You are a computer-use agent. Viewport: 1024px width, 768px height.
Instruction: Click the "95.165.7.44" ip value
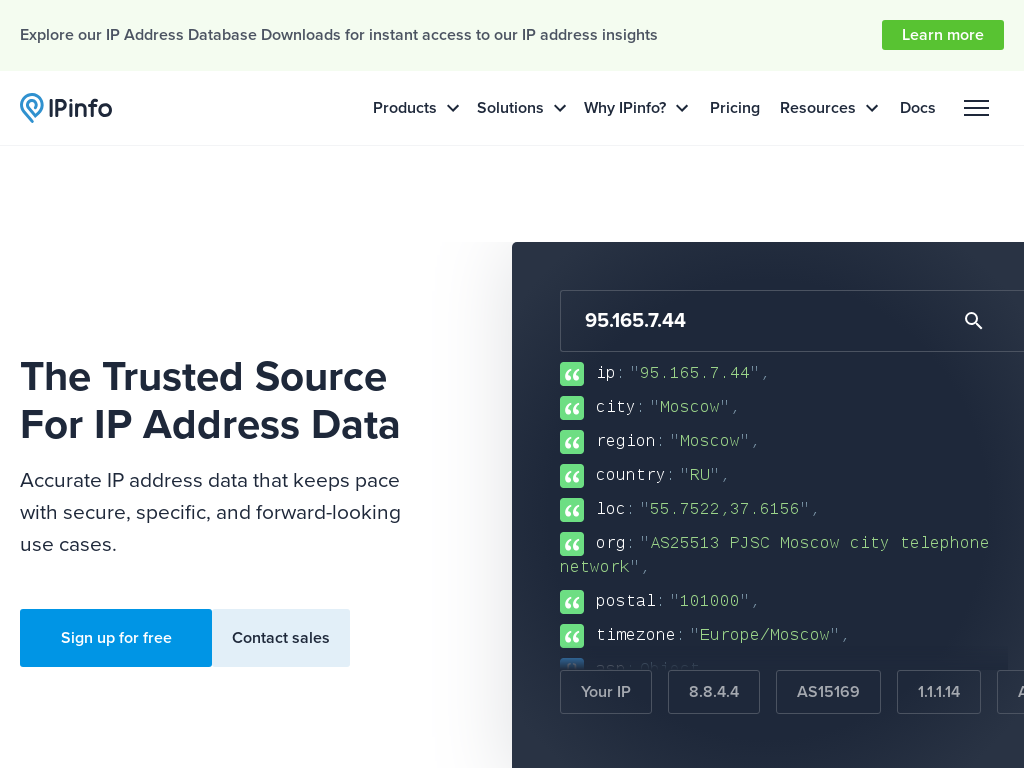(694, 373)
